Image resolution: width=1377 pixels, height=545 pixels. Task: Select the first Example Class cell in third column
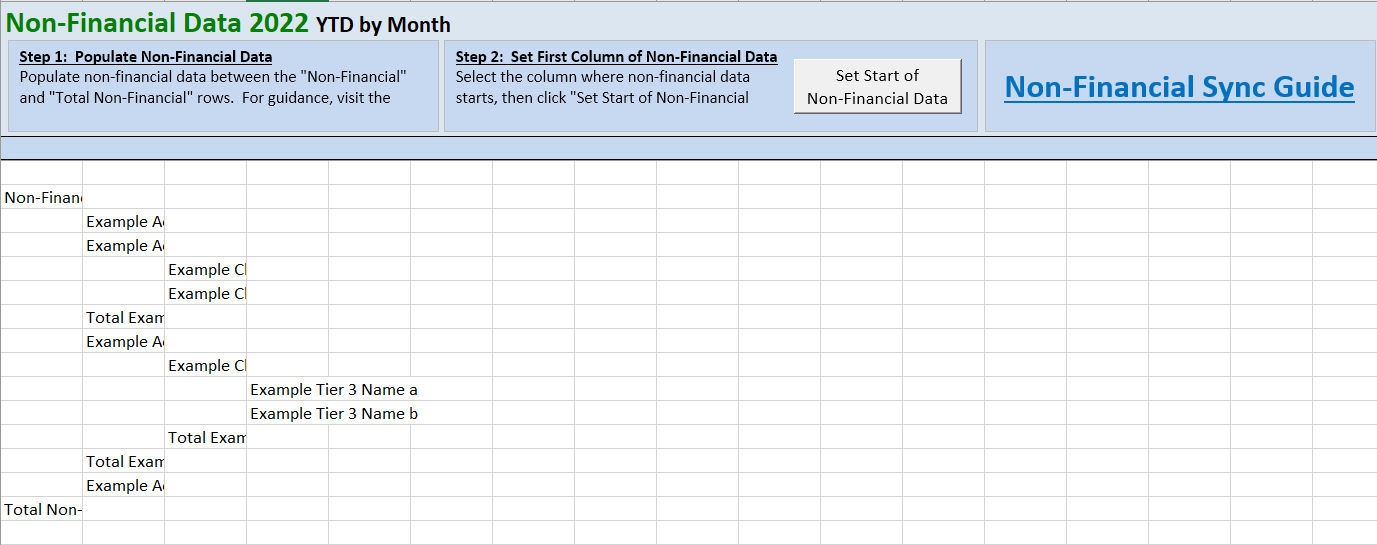tap(206, 269)
